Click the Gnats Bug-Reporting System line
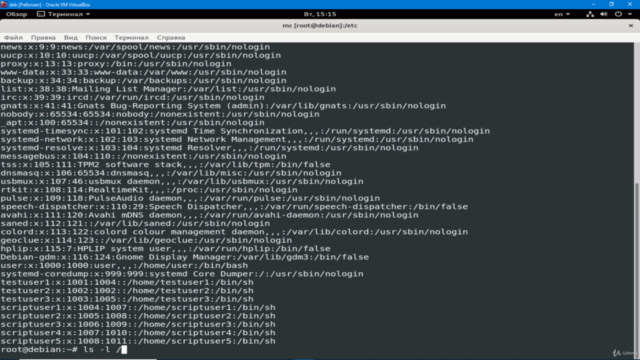Viewport: 640px width, 360px height. tap(223, 106)
